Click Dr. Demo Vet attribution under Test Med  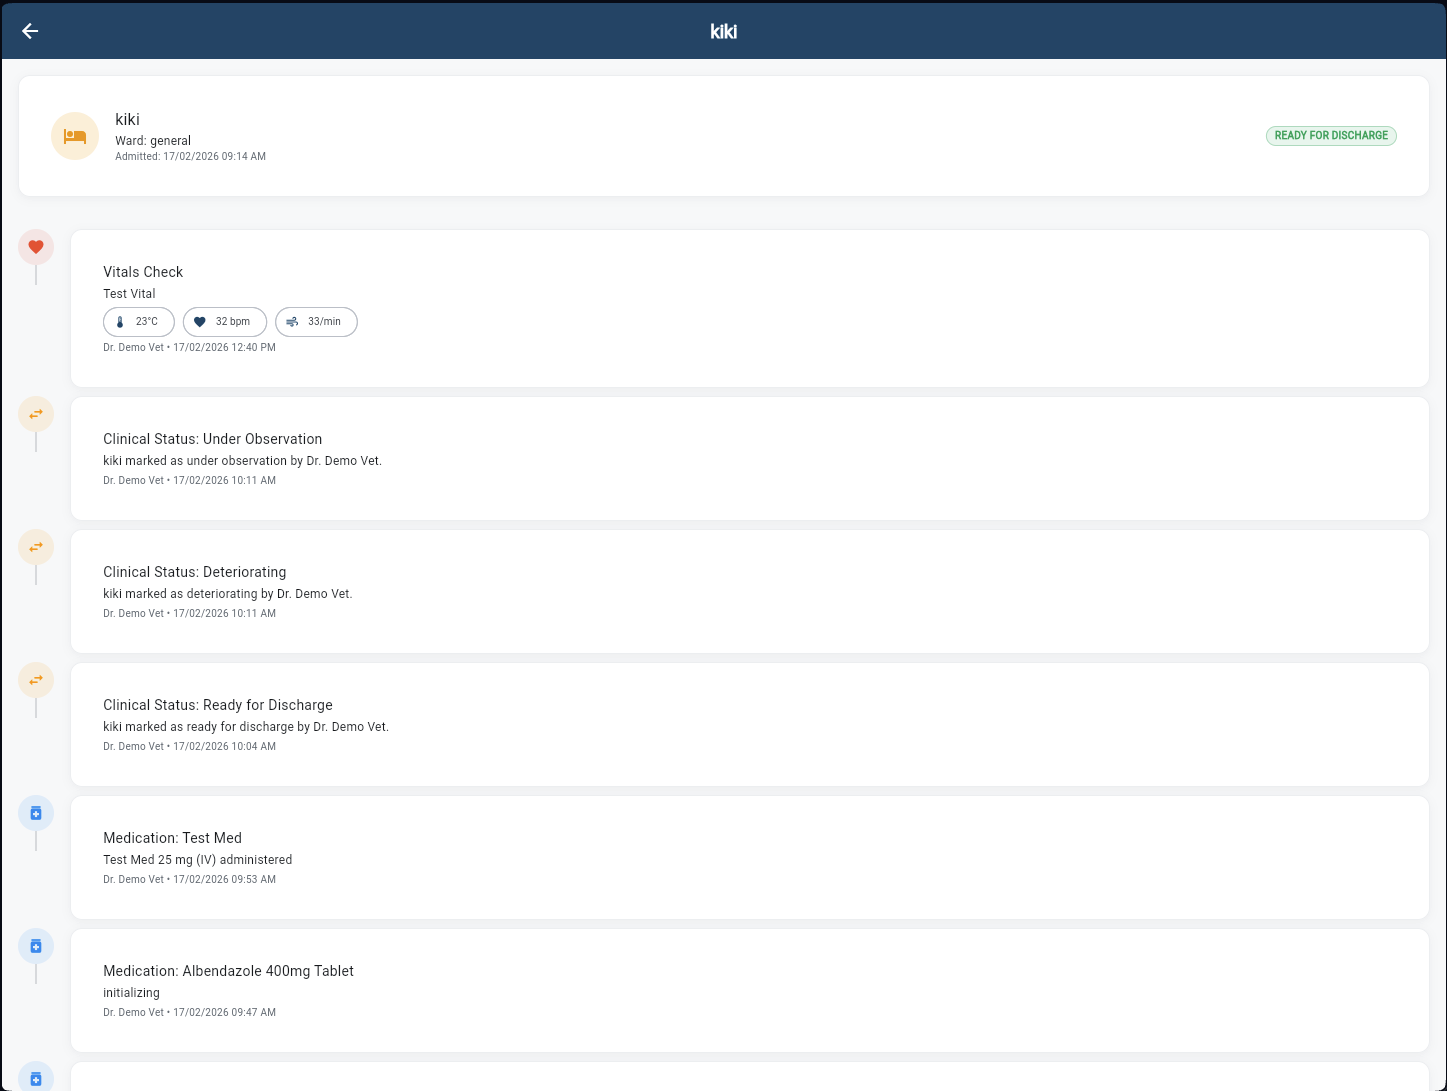134,879
